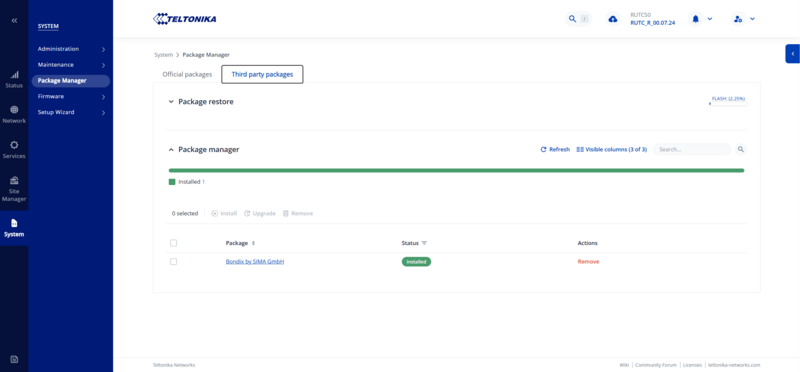Open the user menu dropdown chevron
Image resolution: width=800 pixels, height=372 pixels.
pos(752,19)
